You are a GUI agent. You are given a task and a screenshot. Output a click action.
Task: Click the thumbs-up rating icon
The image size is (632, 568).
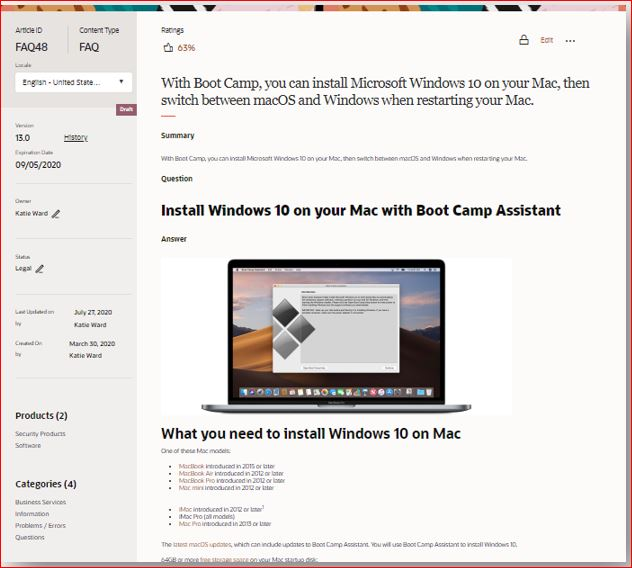[168, 48]
